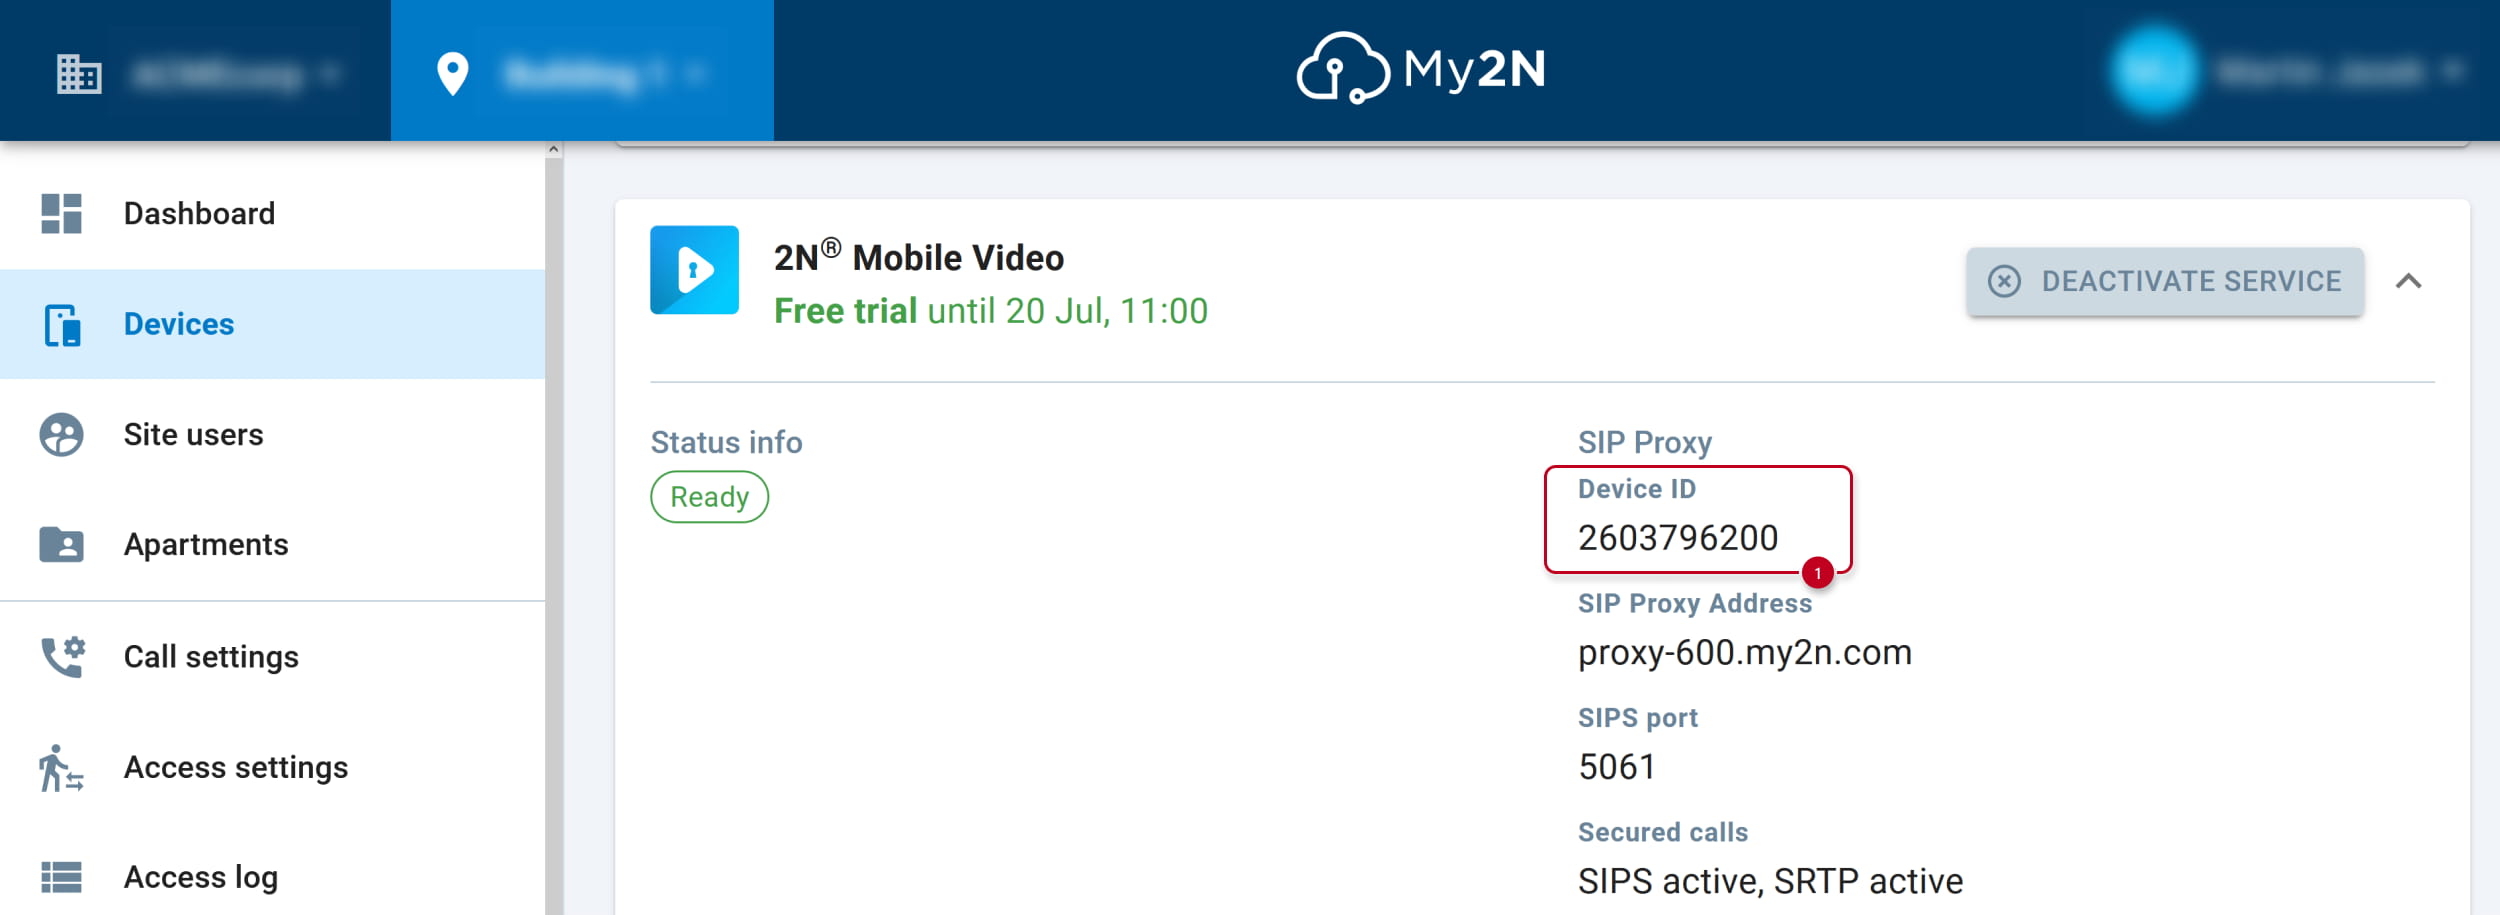Viewport: 2500px width, 915px height.
Task: Click the 'SIPS port' label
Action: (x=1638, y=718)
